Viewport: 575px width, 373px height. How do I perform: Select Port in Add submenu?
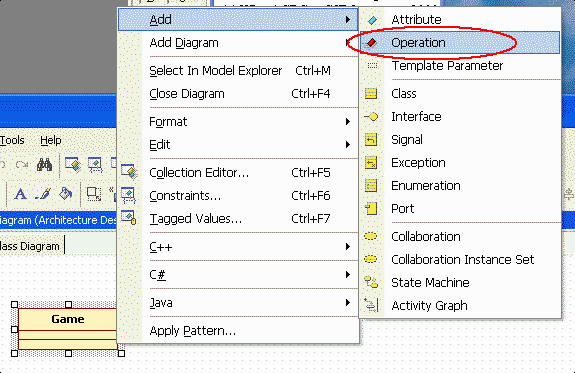(460, 209)
